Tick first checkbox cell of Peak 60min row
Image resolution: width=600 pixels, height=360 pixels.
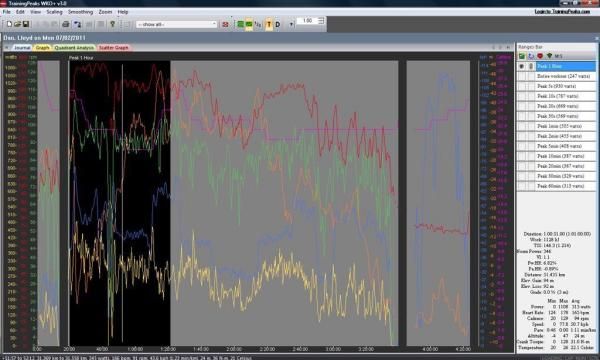coord(521,186)
